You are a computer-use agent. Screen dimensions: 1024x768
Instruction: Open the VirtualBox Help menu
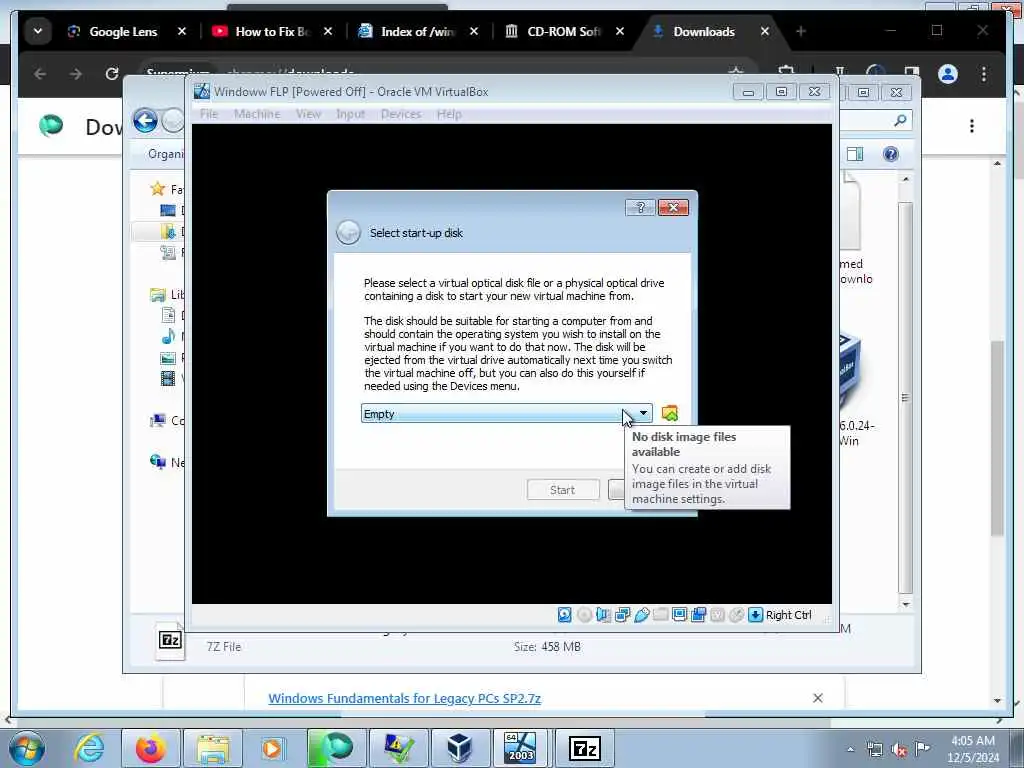449,114
